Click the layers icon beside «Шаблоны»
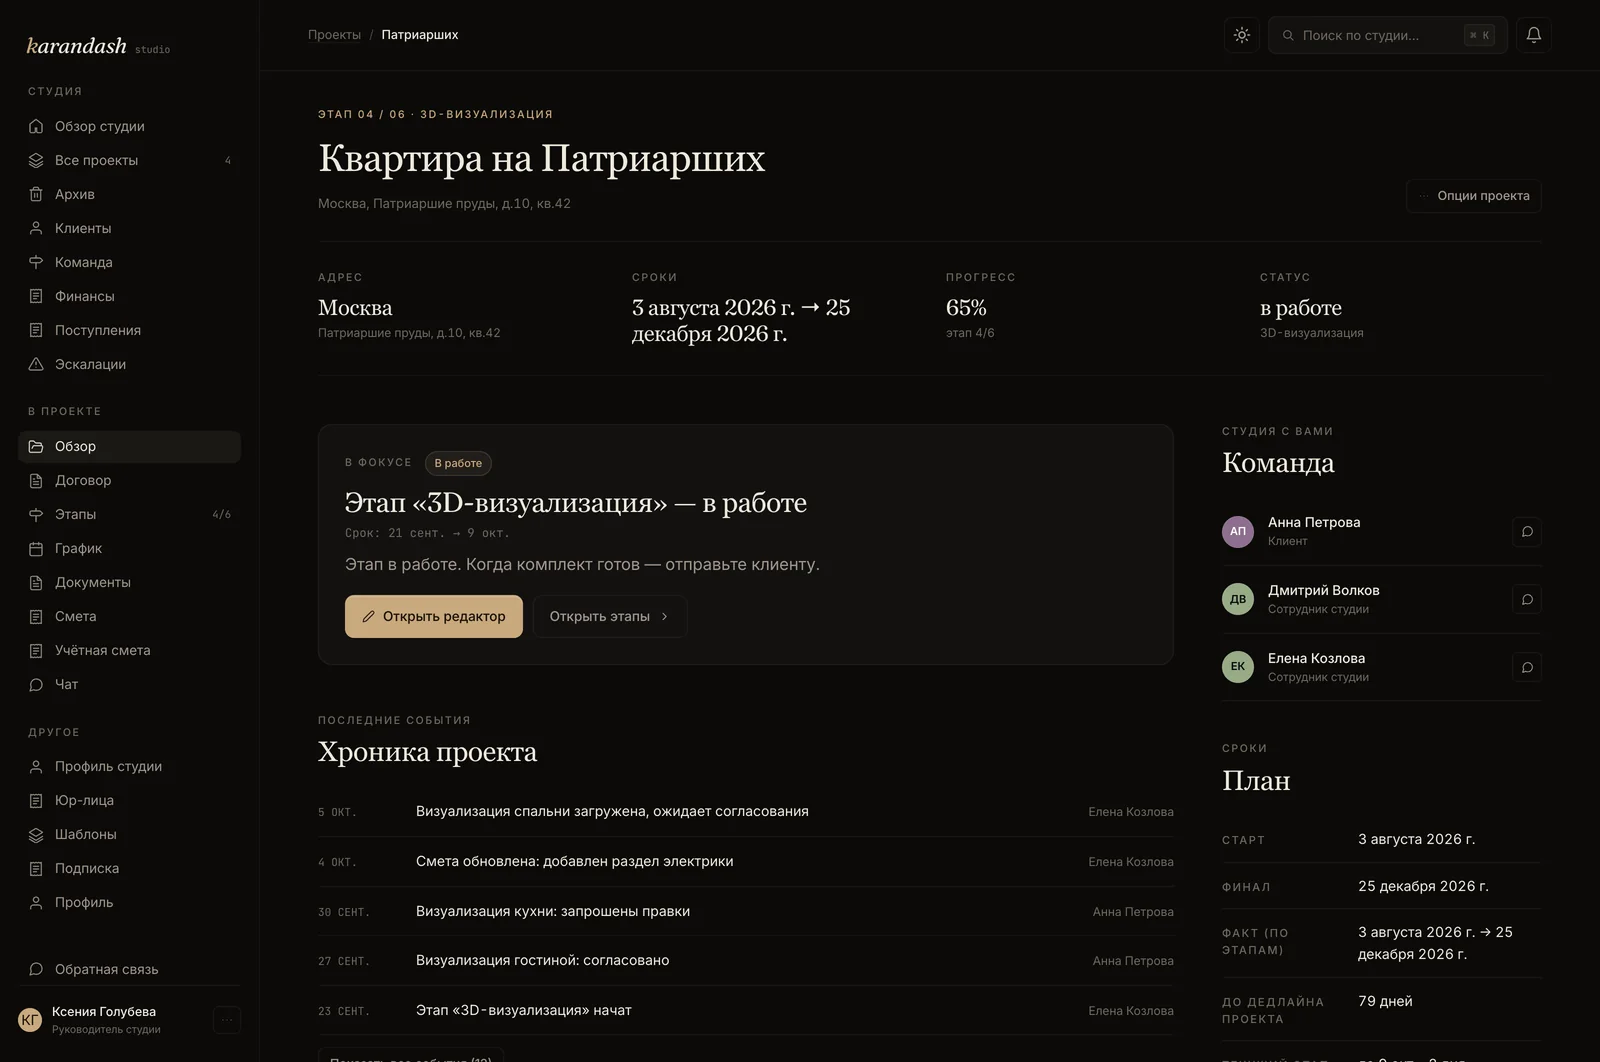 36,834
